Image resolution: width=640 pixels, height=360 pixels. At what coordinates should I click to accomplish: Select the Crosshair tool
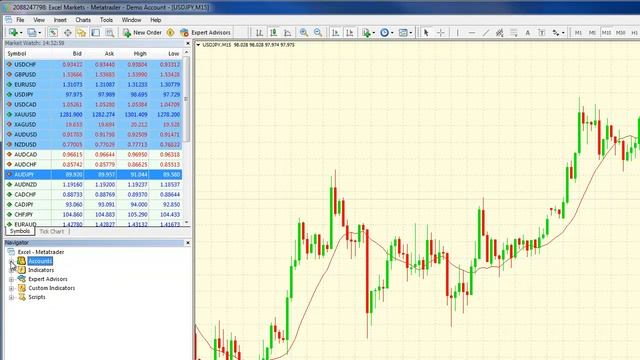[x=441, y=32]
